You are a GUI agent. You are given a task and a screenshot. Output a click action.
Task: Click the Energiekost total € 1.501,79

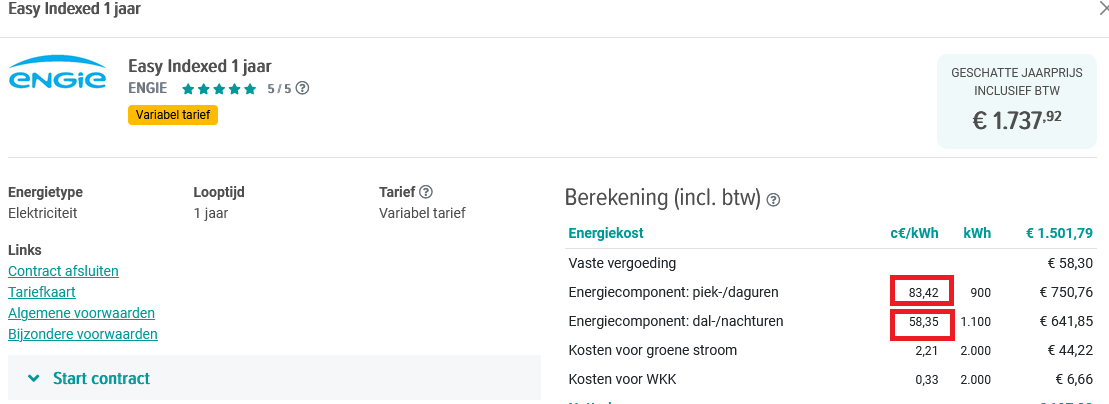click(1059, 234)
